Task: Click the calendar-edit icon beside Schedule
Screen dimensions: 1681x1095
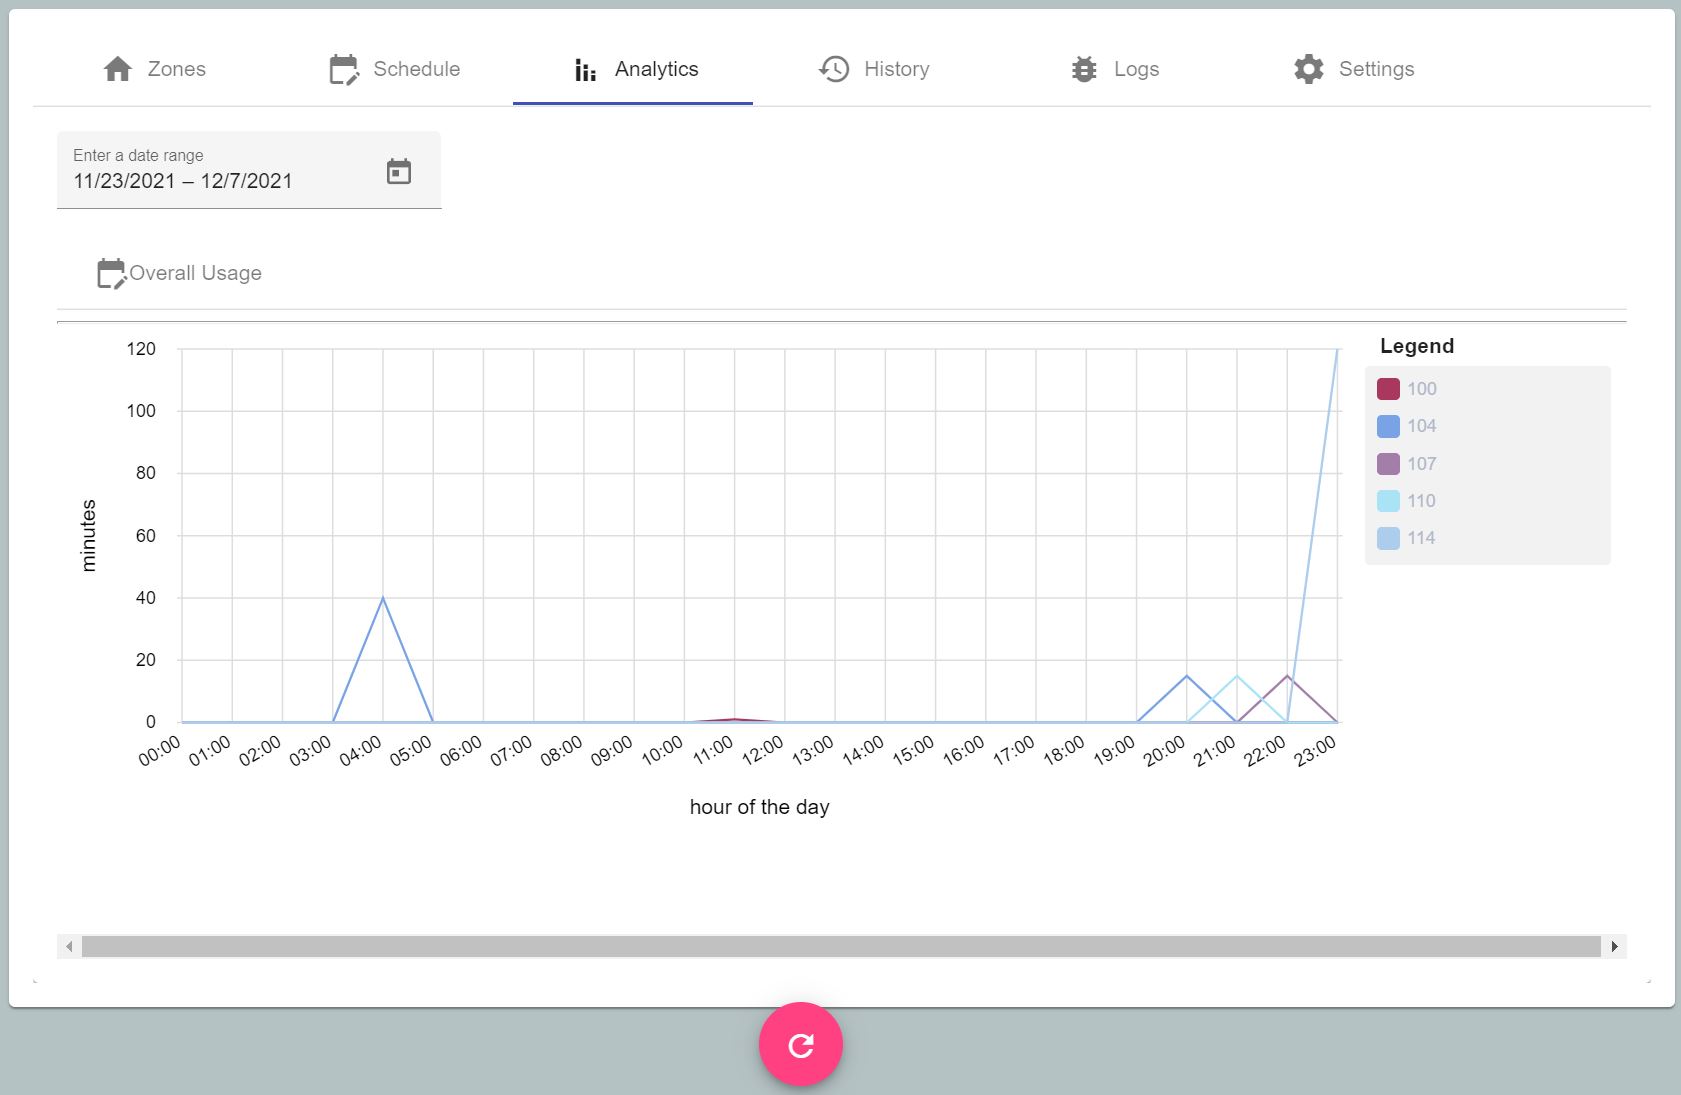Action: tap(344, 69)
